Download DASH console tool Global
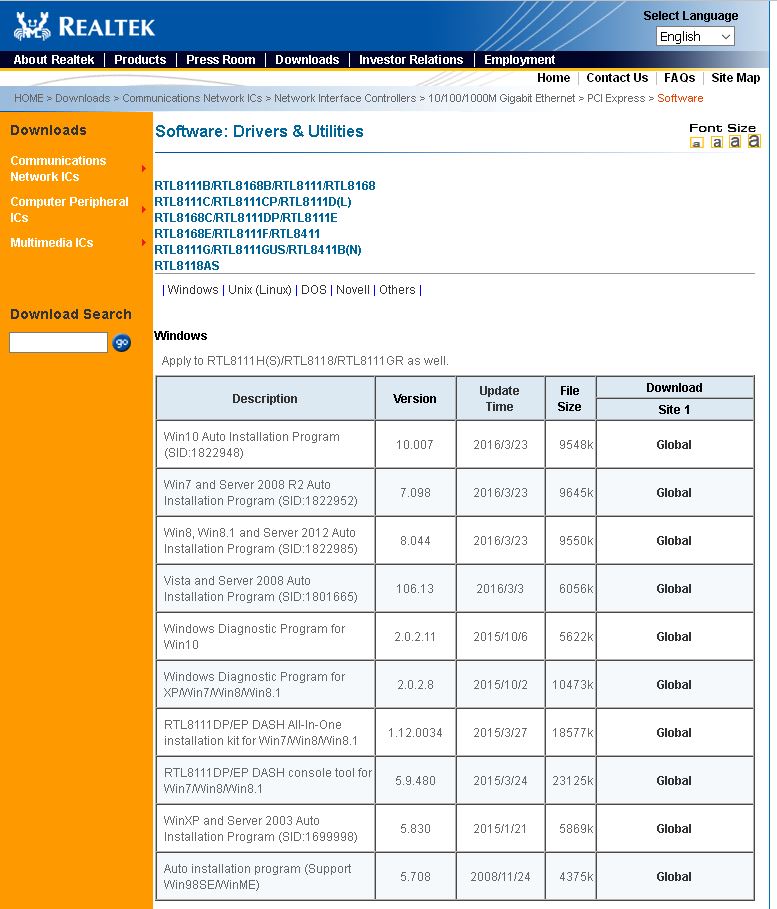This screenshot has width=777, height=909. tap(674, 781)
